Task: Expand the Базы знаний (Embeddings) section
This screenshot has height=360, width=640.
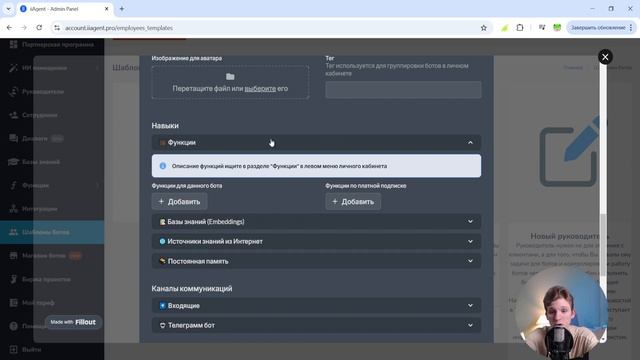Action: 316,222
